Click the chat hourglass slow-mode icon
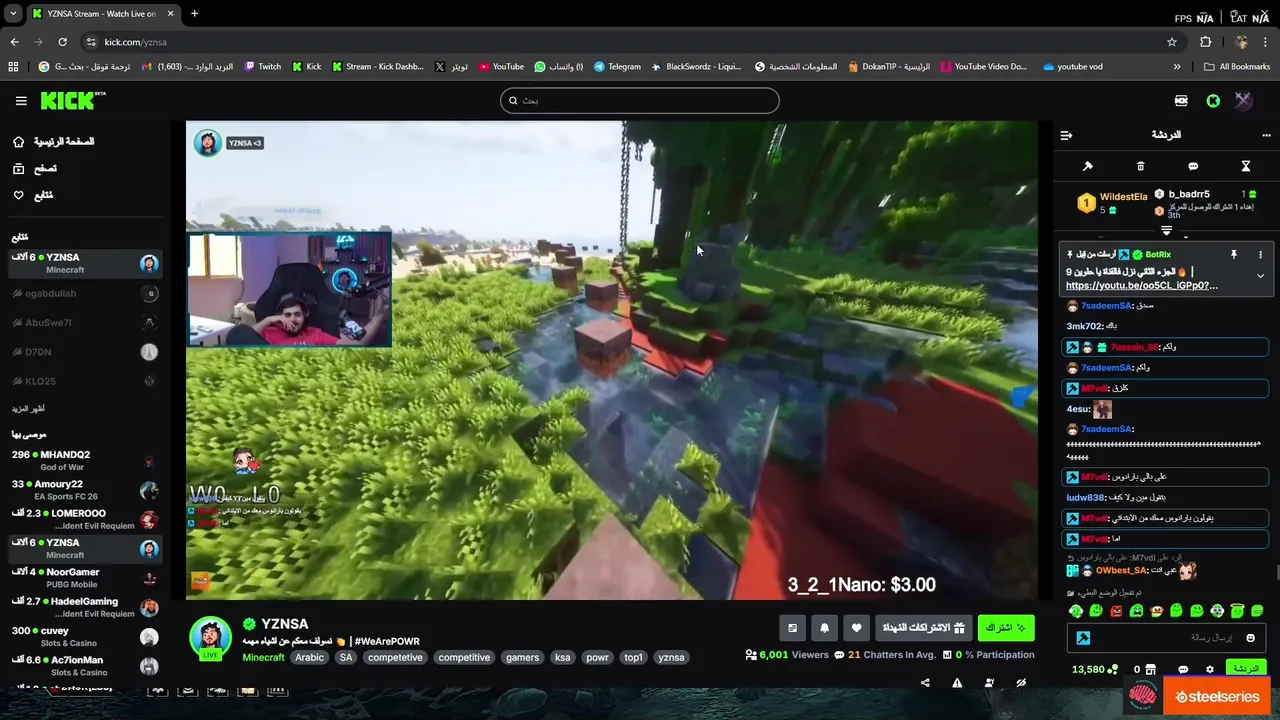This screenshot has height=720, width=1280. pyautogui.click(x=1246, y=166)
